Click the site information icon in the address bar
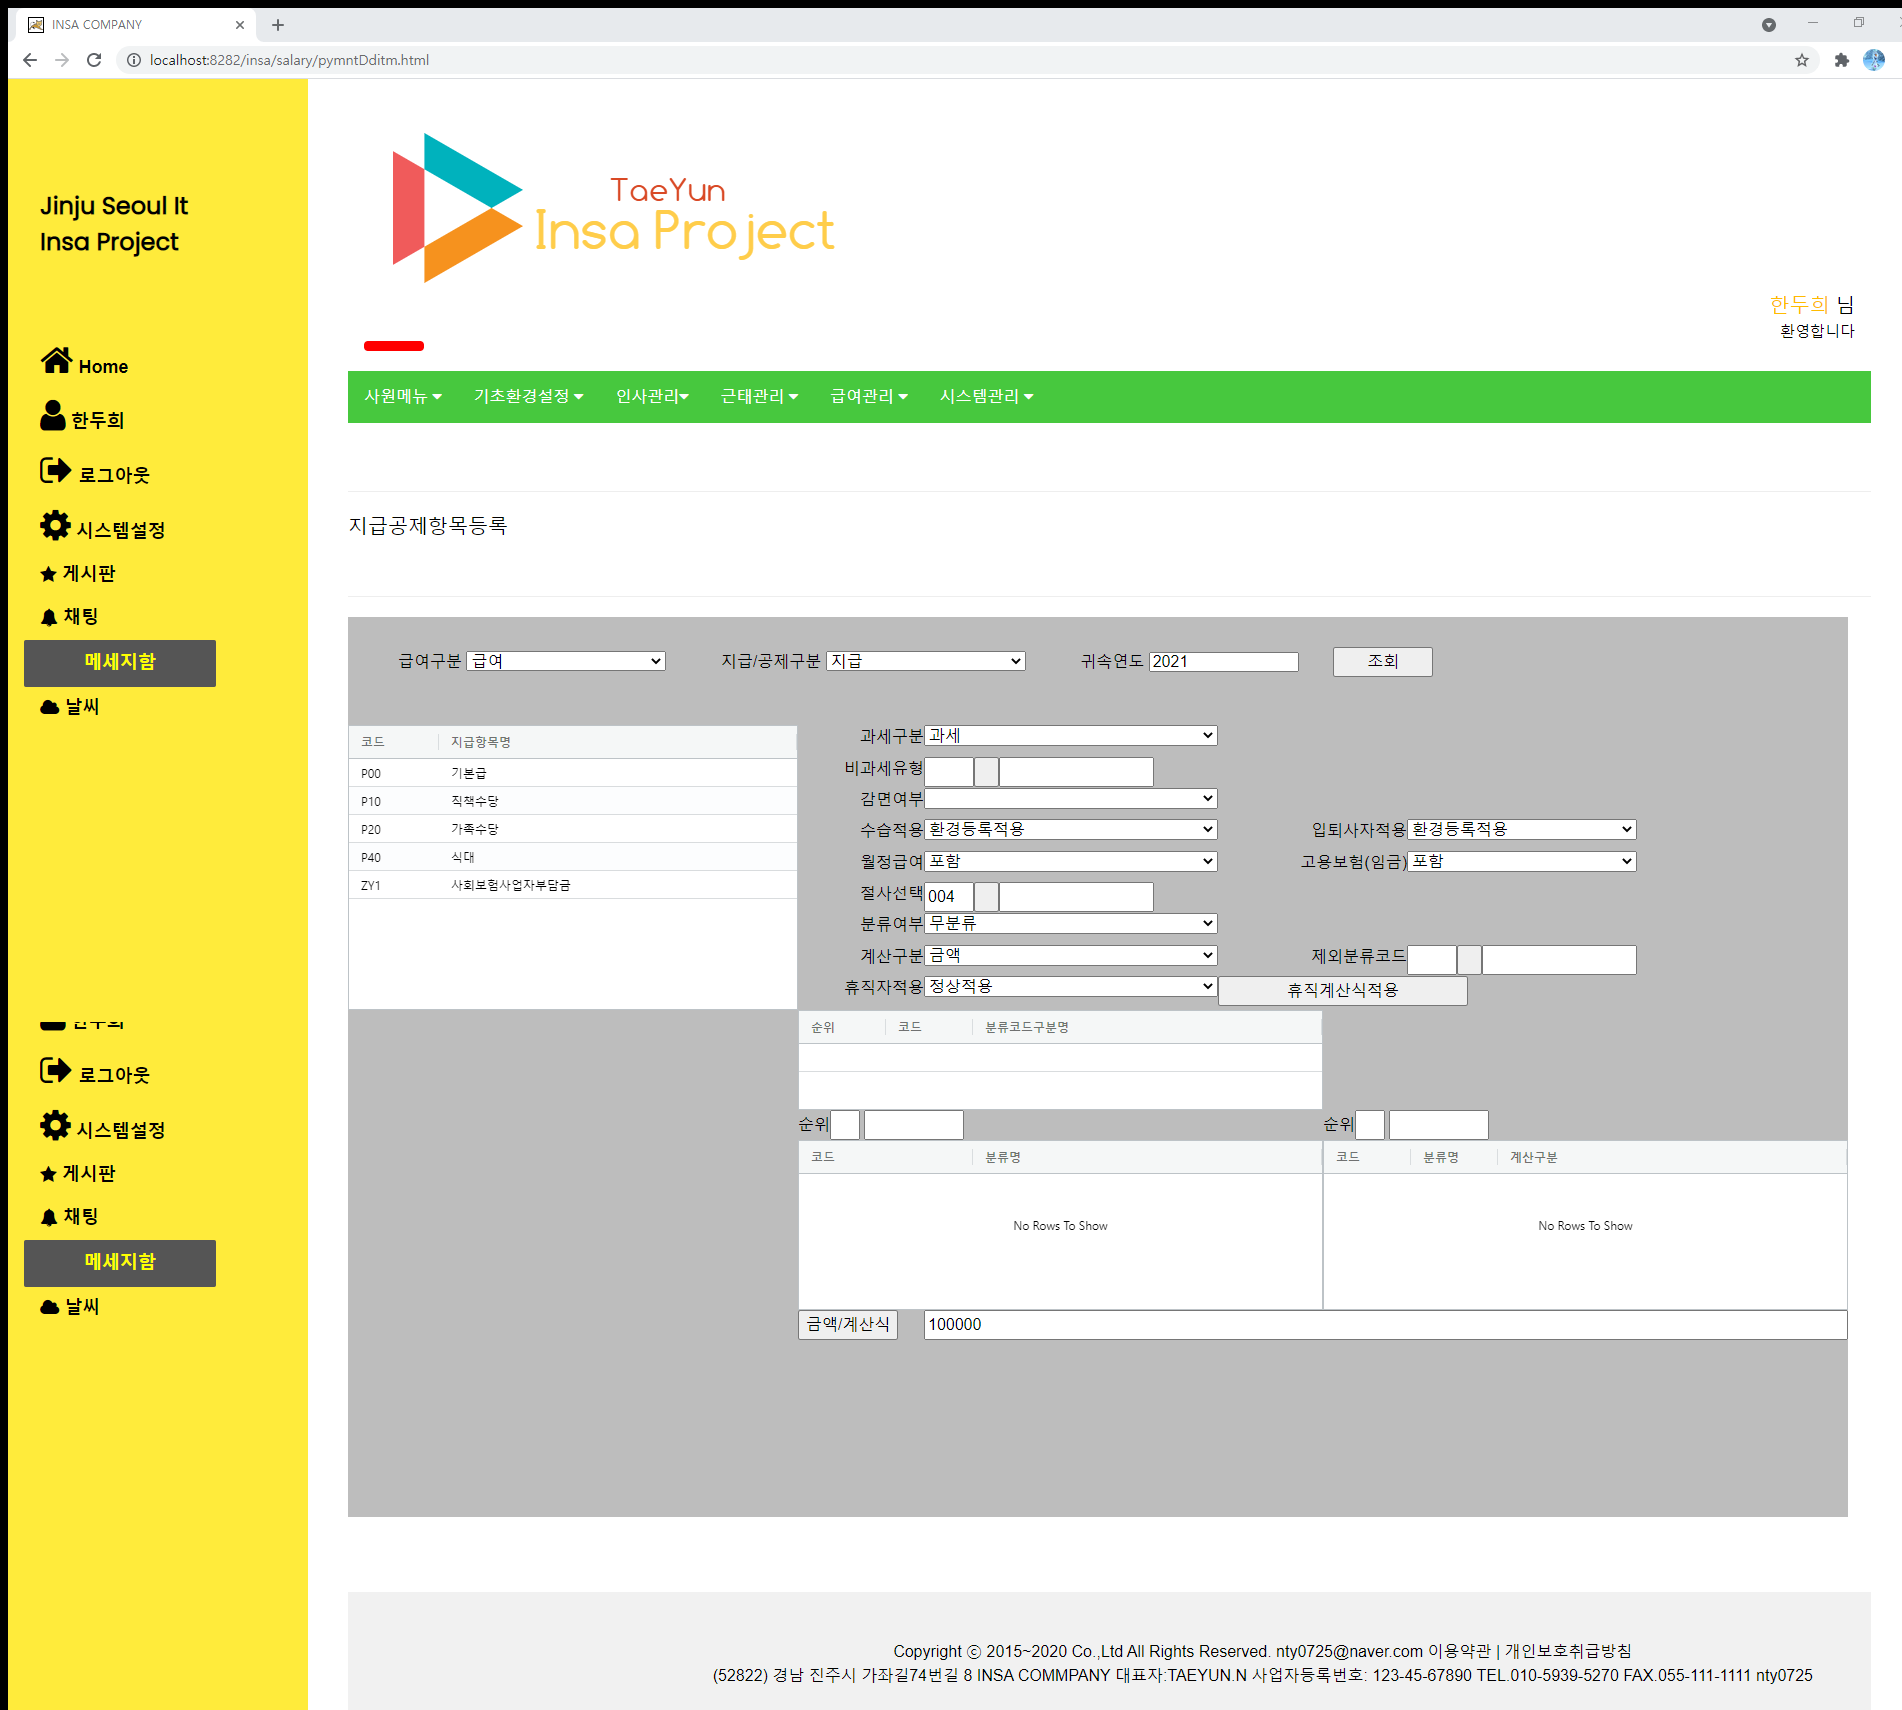The width and height of the screenshot is (1902, 1710). tap(134, 60)
